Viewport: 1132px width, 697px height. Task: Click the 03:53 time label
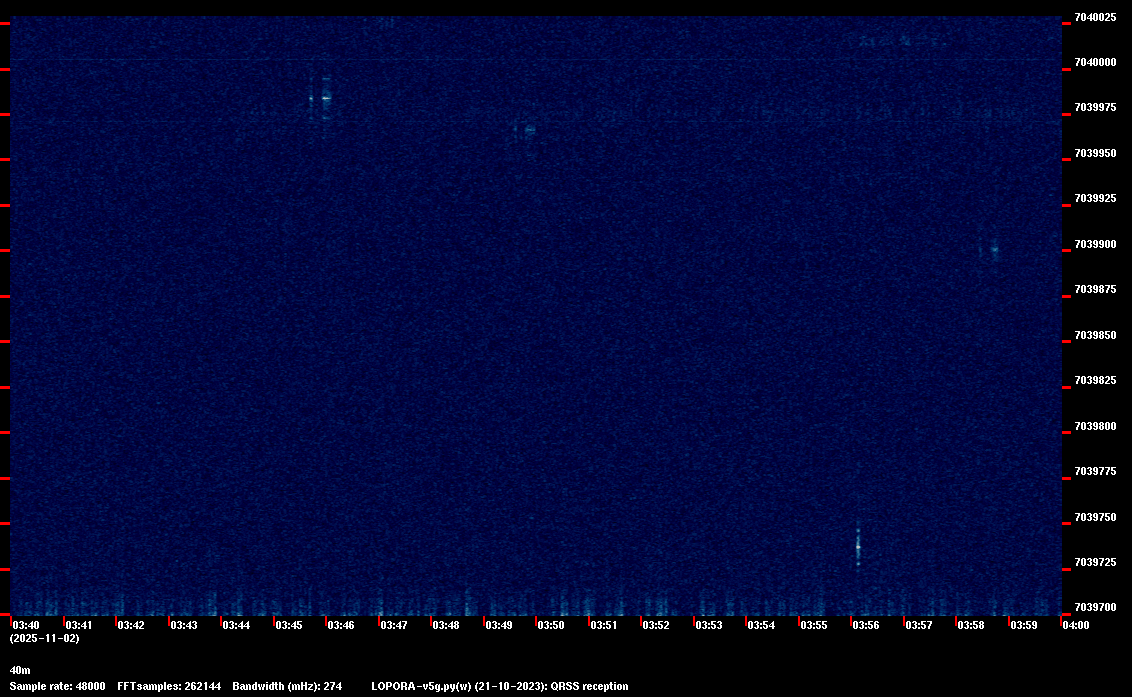tap(708, 625)
